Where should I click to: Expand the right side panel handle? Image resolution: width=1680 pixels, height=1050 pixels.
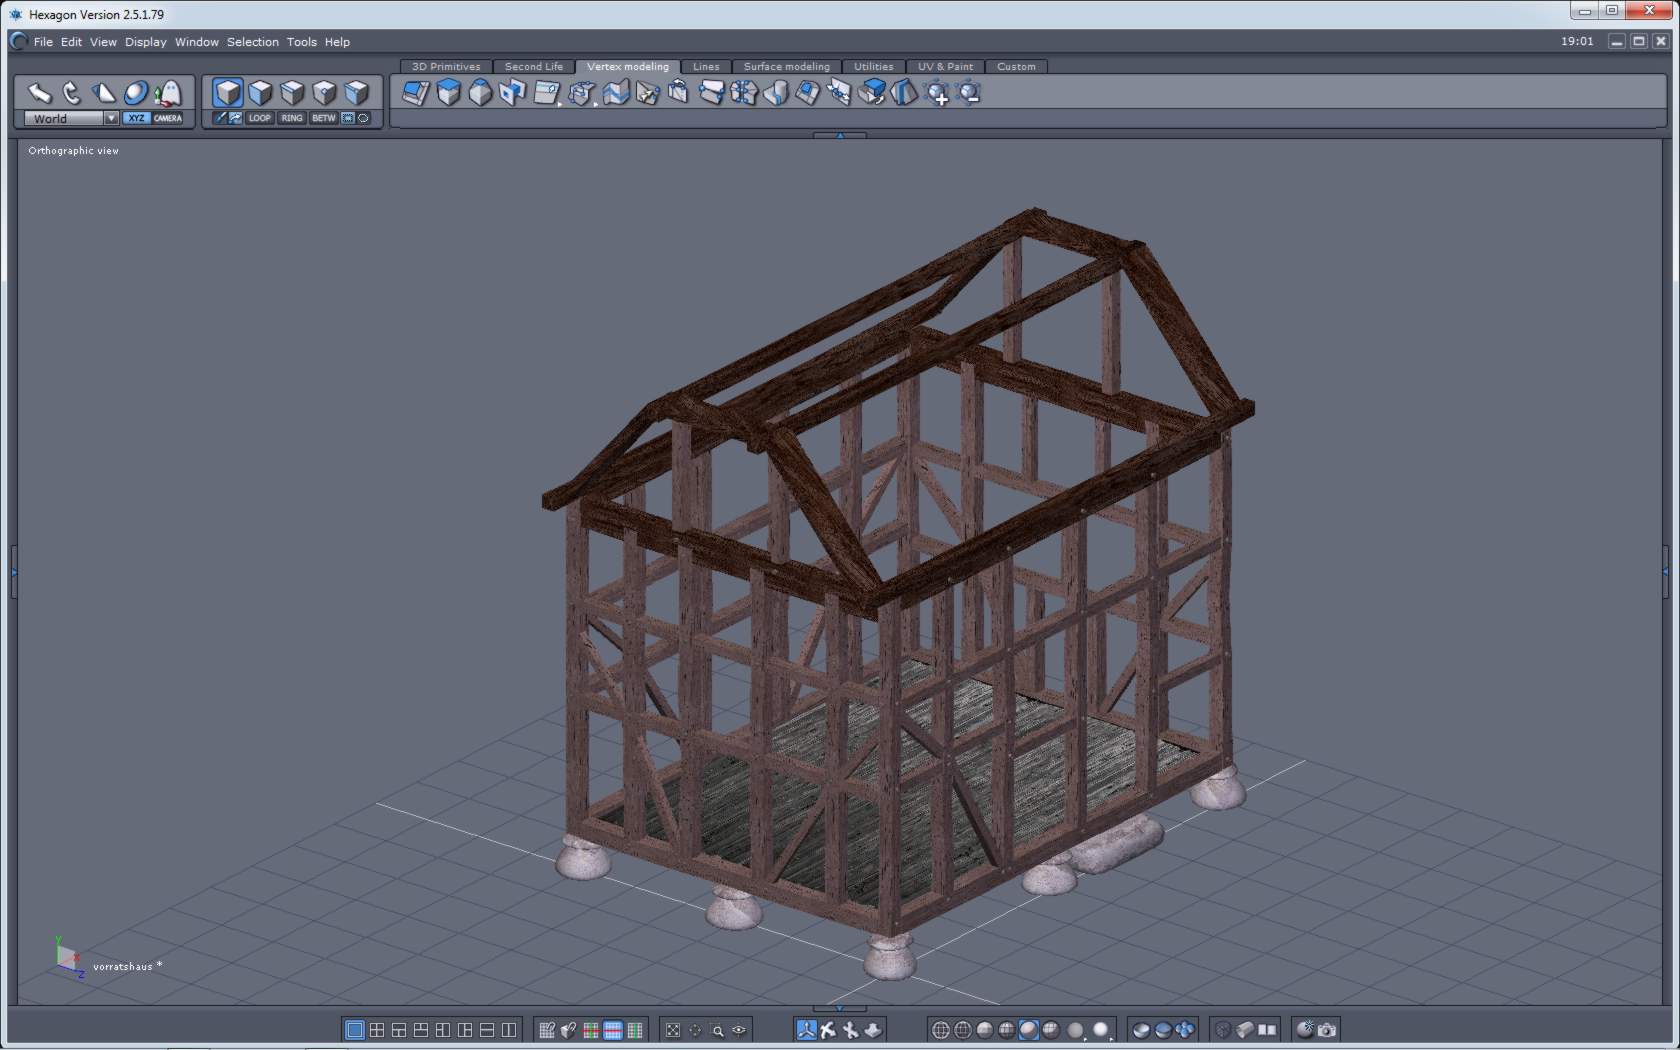point(1666,572)
